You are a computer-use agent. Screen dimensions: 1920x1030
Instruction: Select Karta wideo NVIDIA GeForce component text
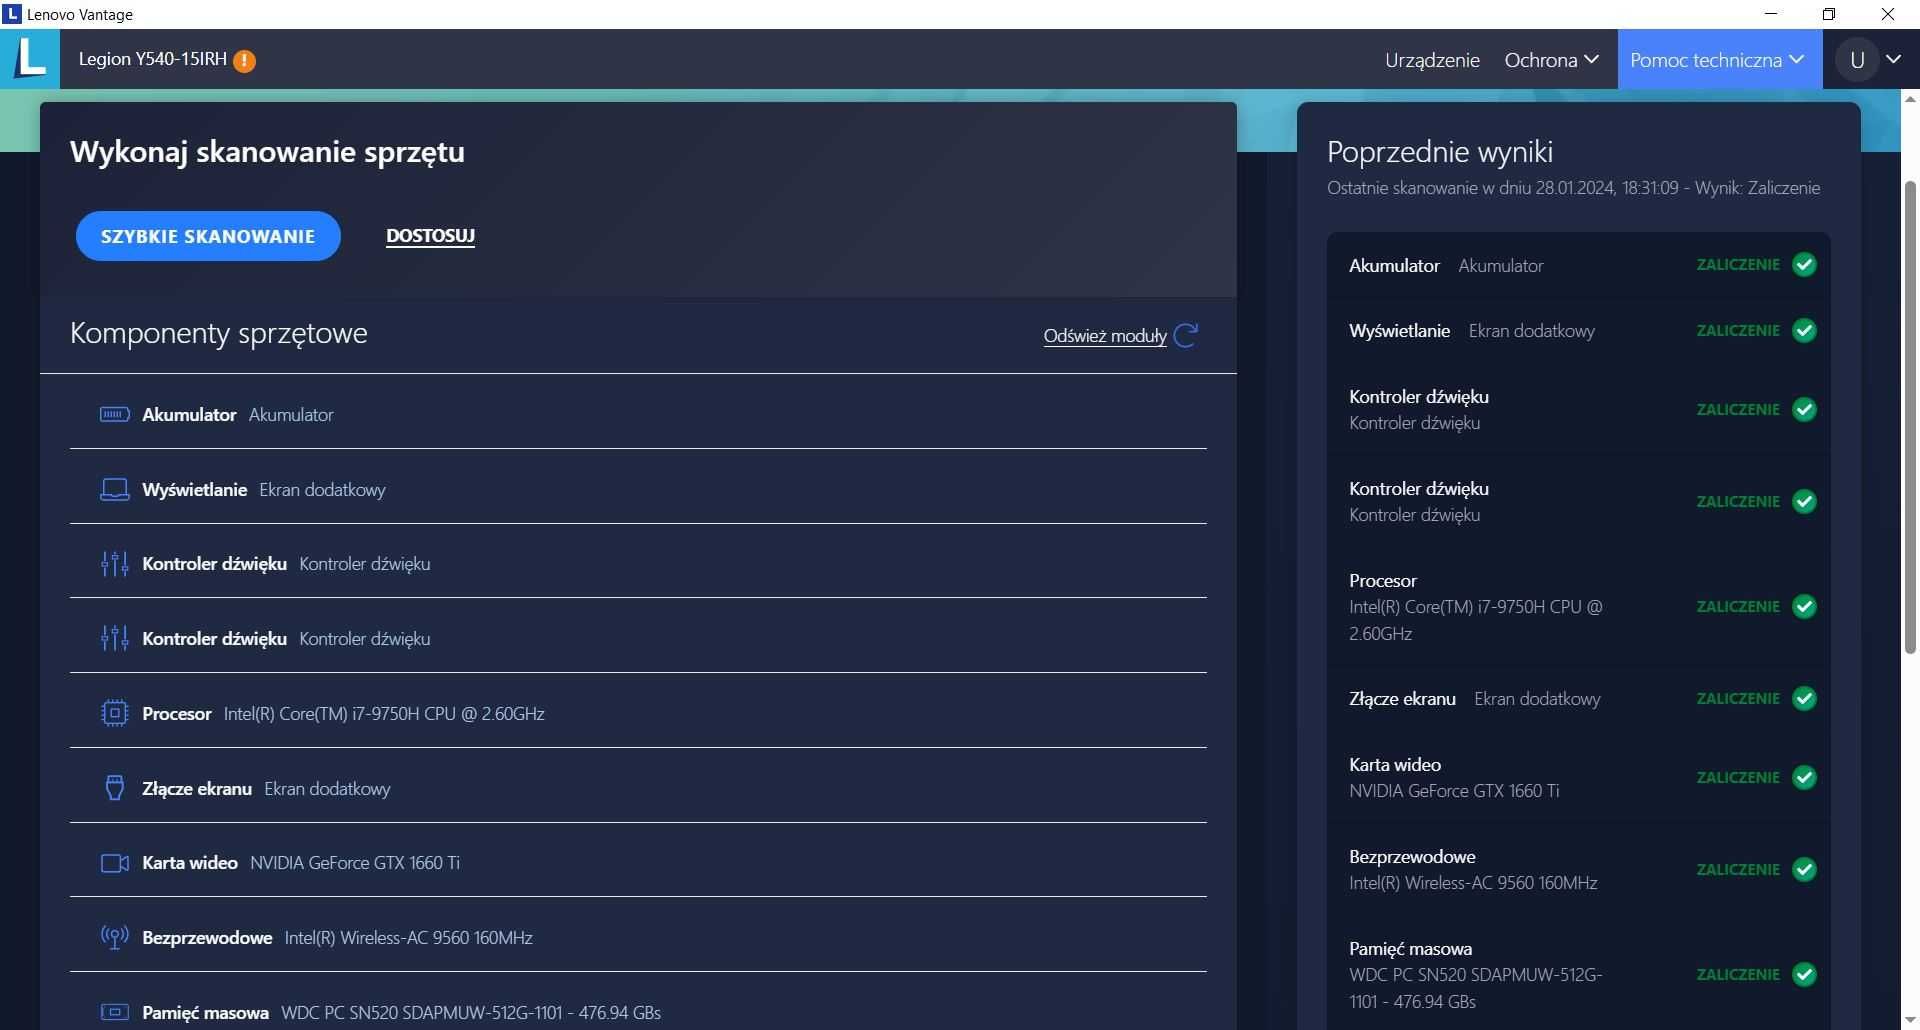[x=301, y=863]
